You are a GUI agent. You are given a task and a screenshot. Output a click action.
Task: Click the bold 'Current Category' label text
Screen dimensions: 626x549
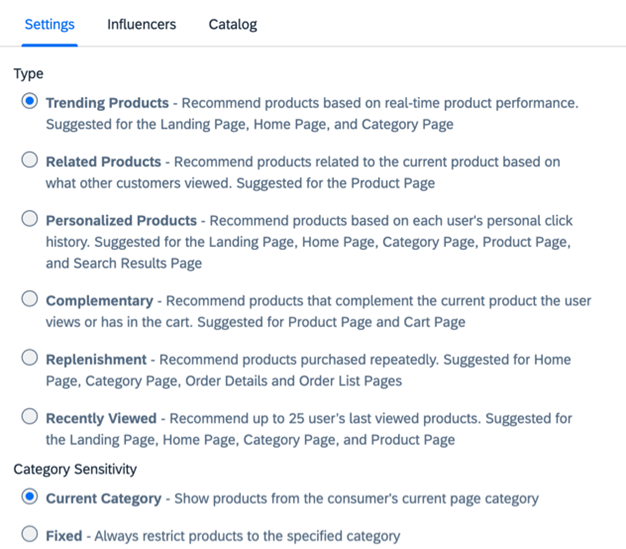103,499
